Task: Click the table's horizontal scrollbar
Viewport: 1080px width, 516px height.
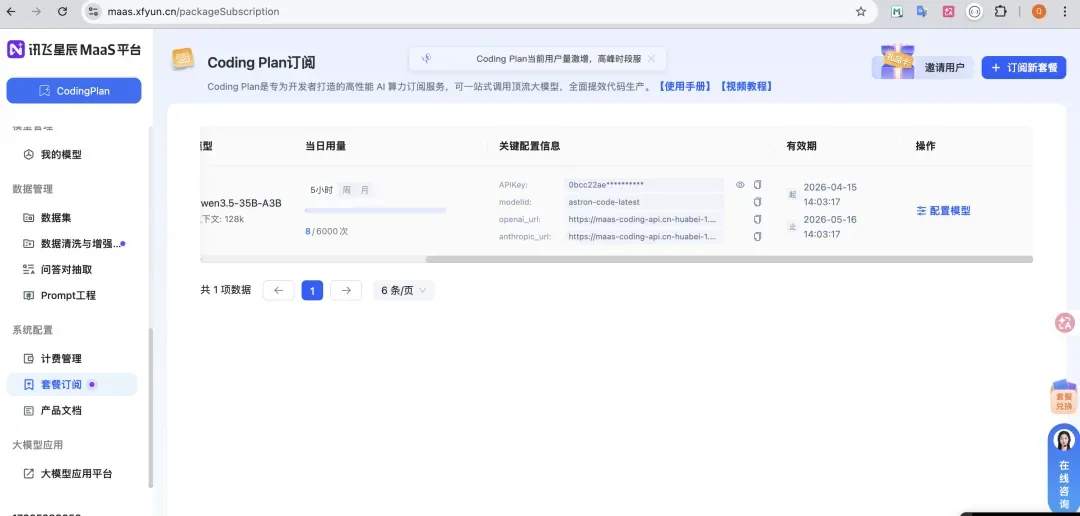Action: point(729,259)
